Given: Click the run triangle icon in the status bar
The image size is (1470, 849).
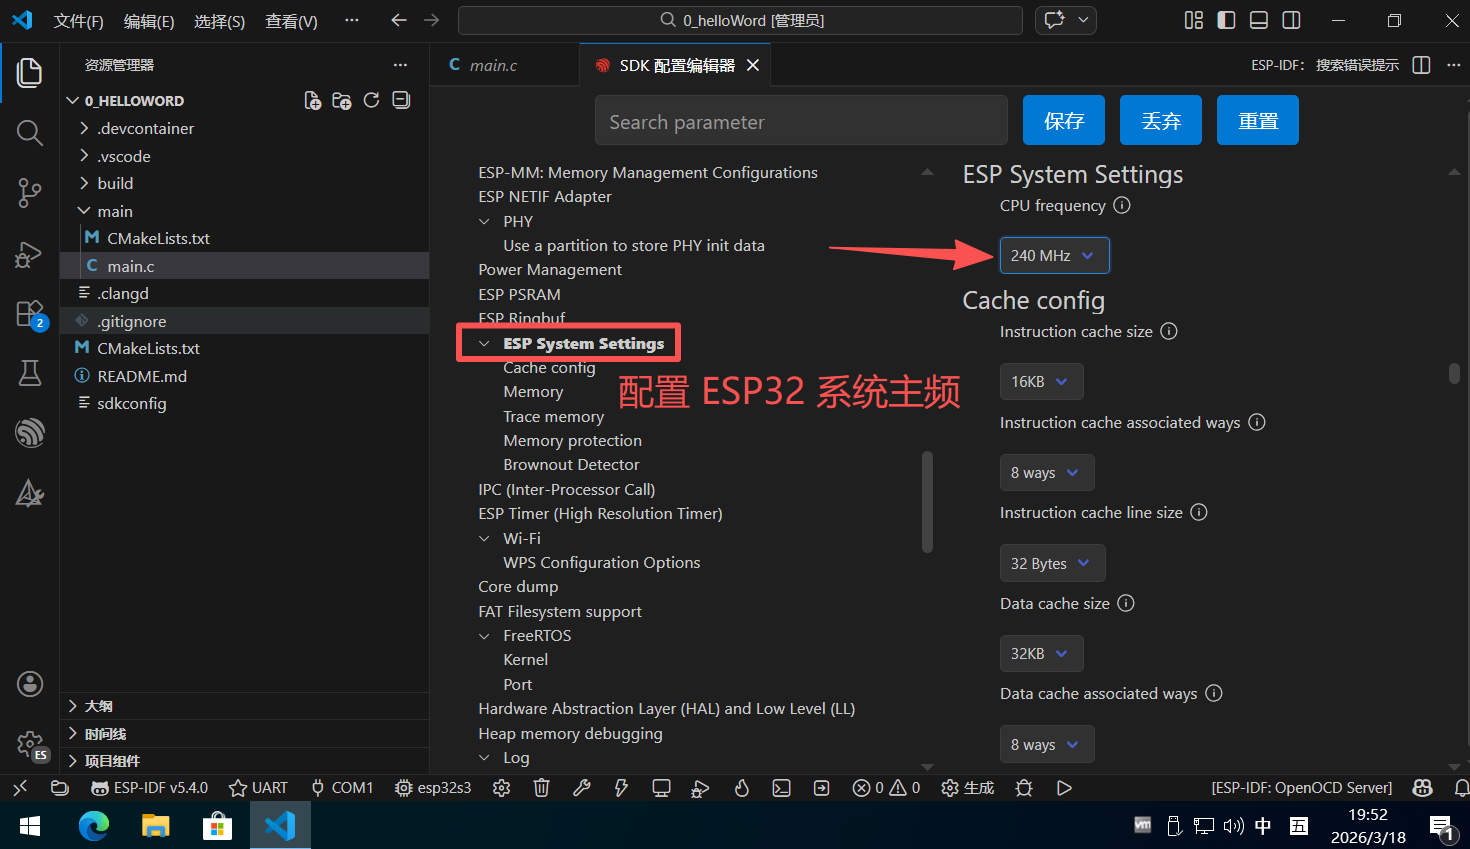Looking at the screenshot, I should point(1064,788).
